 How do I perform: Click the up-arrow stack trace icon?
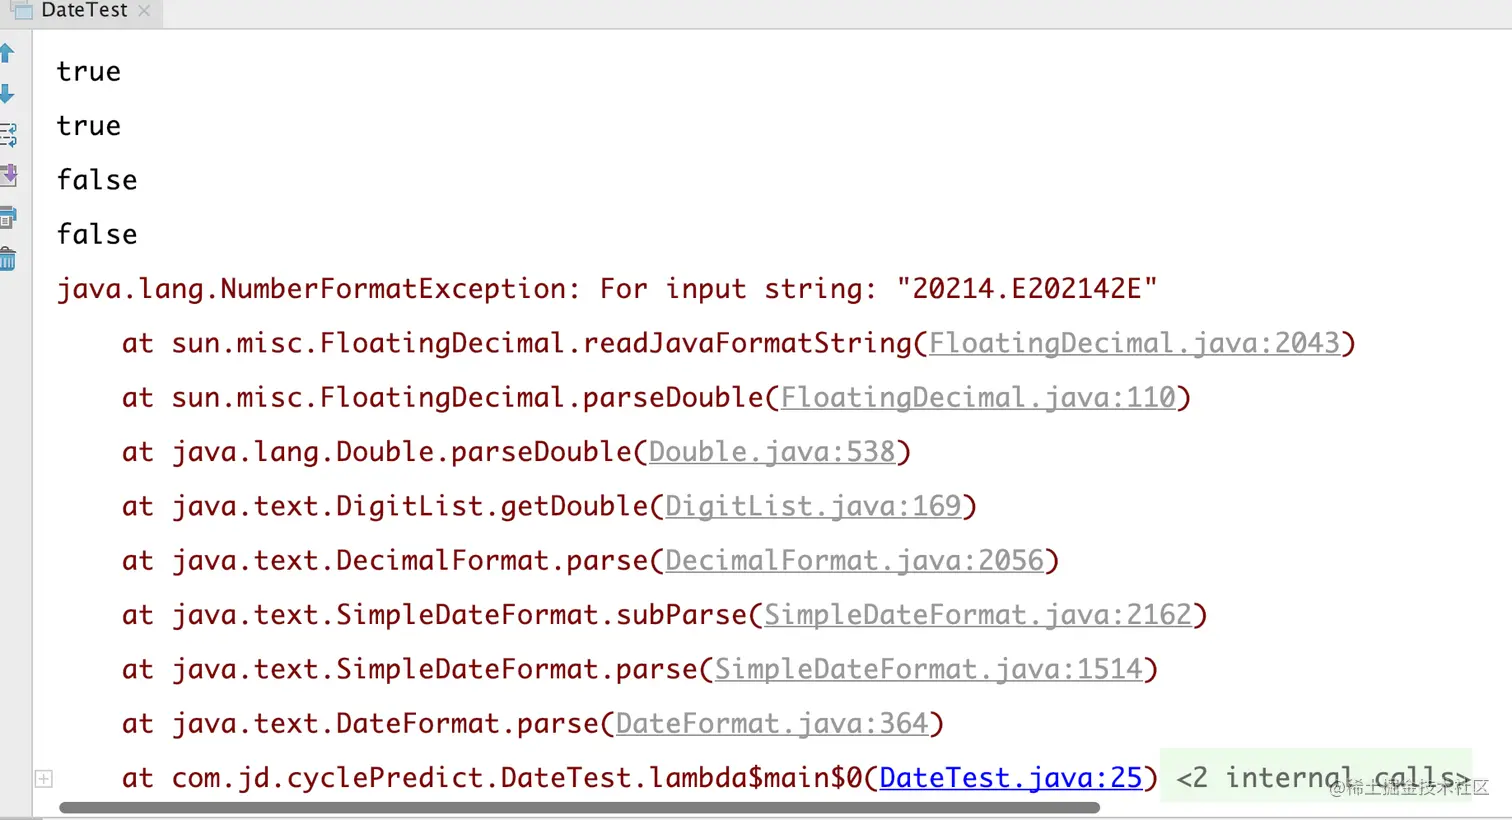pos(7,53)
